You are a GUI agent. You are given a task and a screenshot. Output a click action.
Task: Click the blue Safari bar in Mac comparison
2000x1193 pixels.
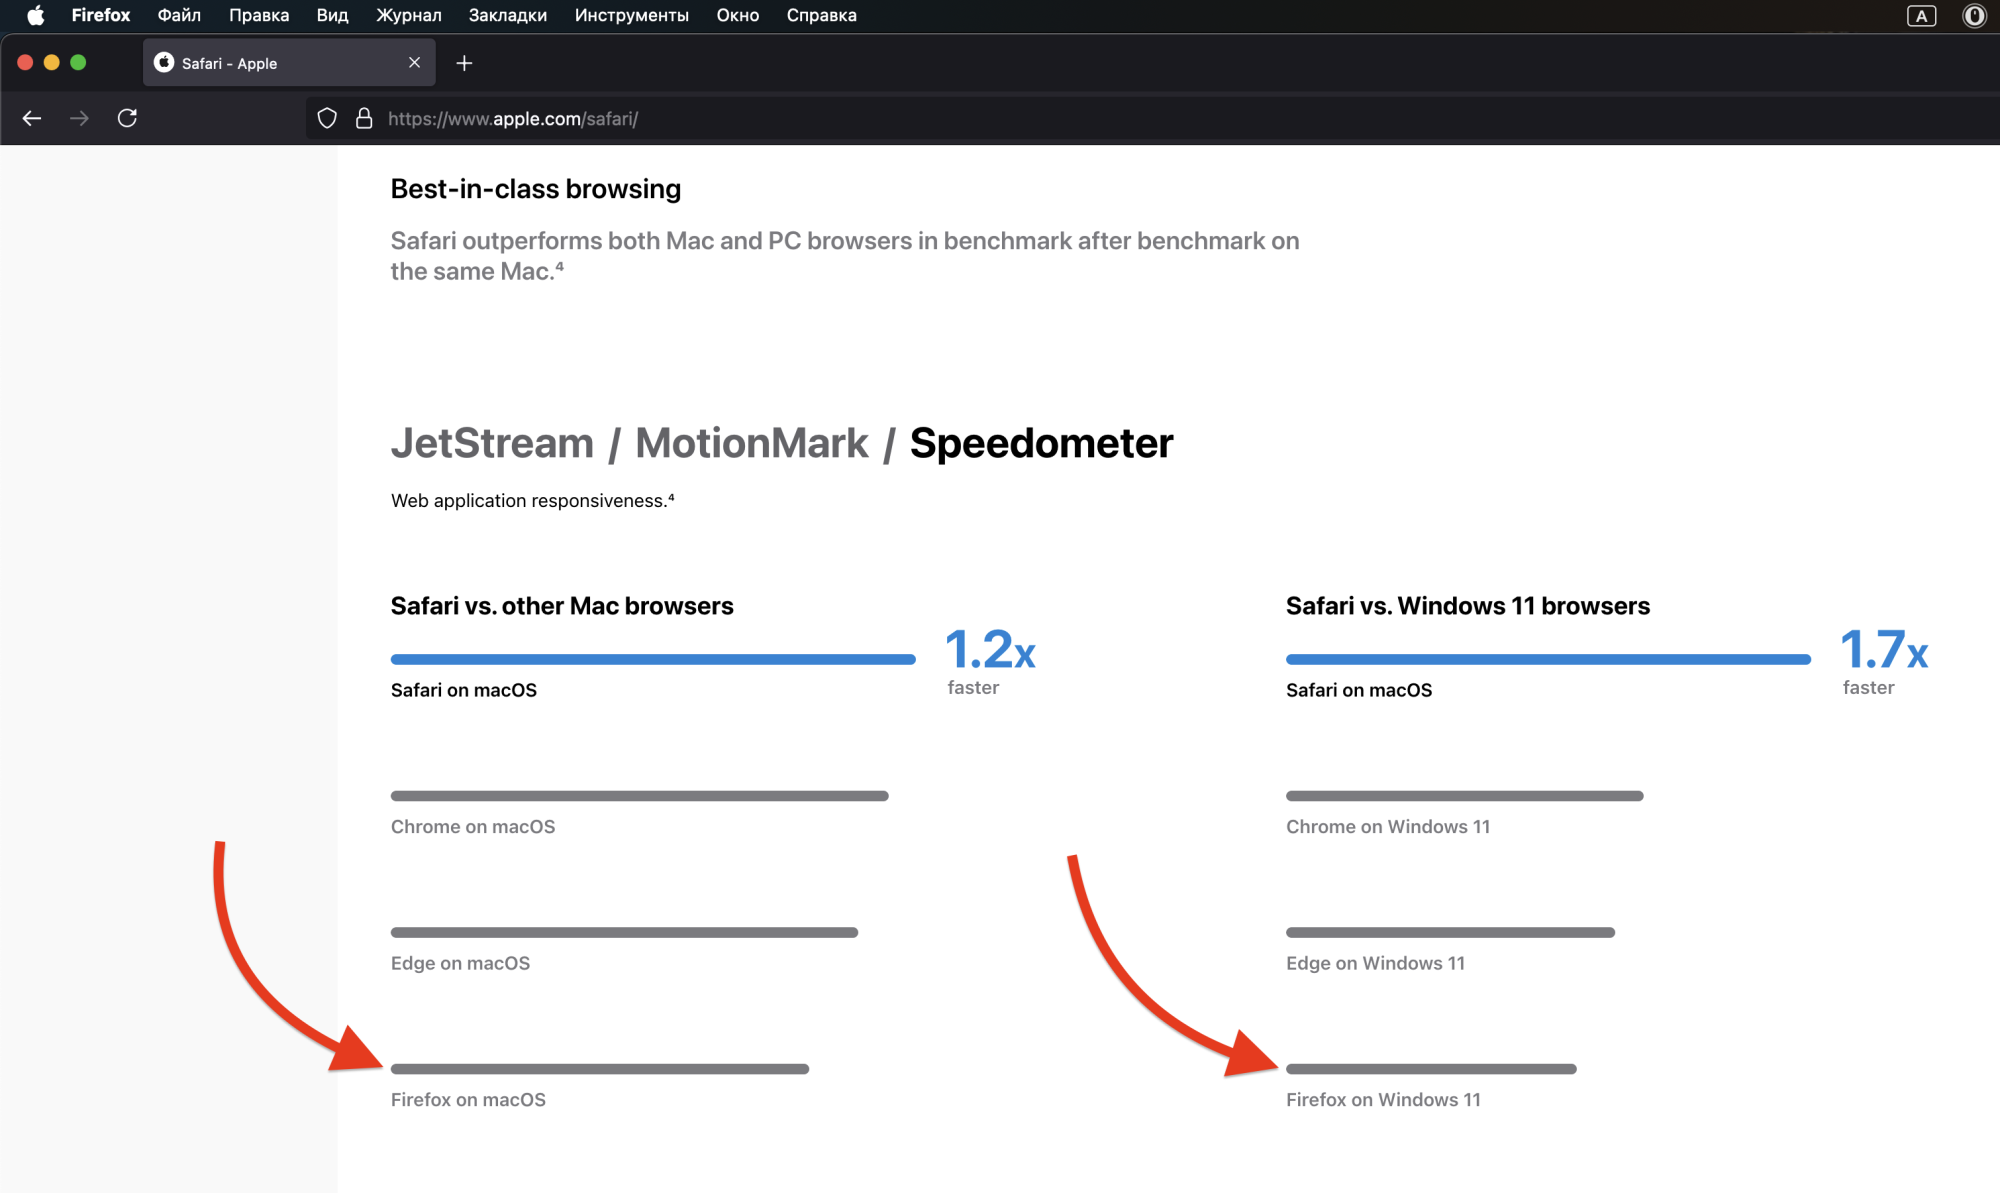(x=653, y=659)
